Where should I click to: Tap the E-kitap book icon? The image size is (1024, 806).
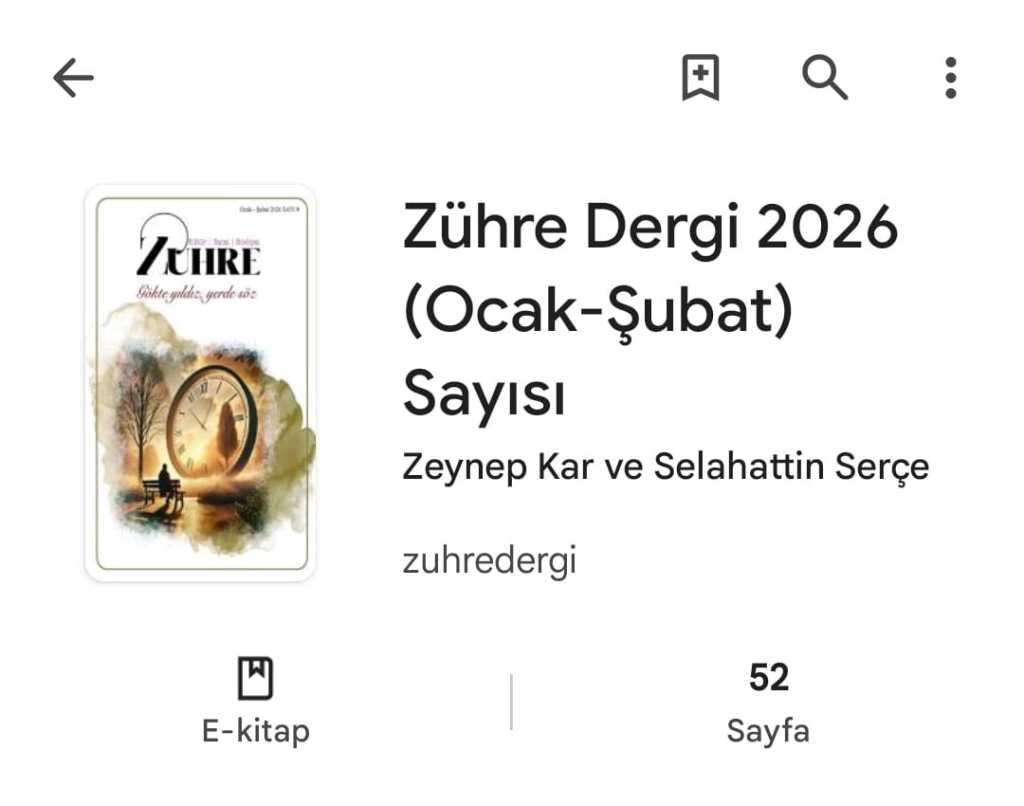(x=255, y=678)
